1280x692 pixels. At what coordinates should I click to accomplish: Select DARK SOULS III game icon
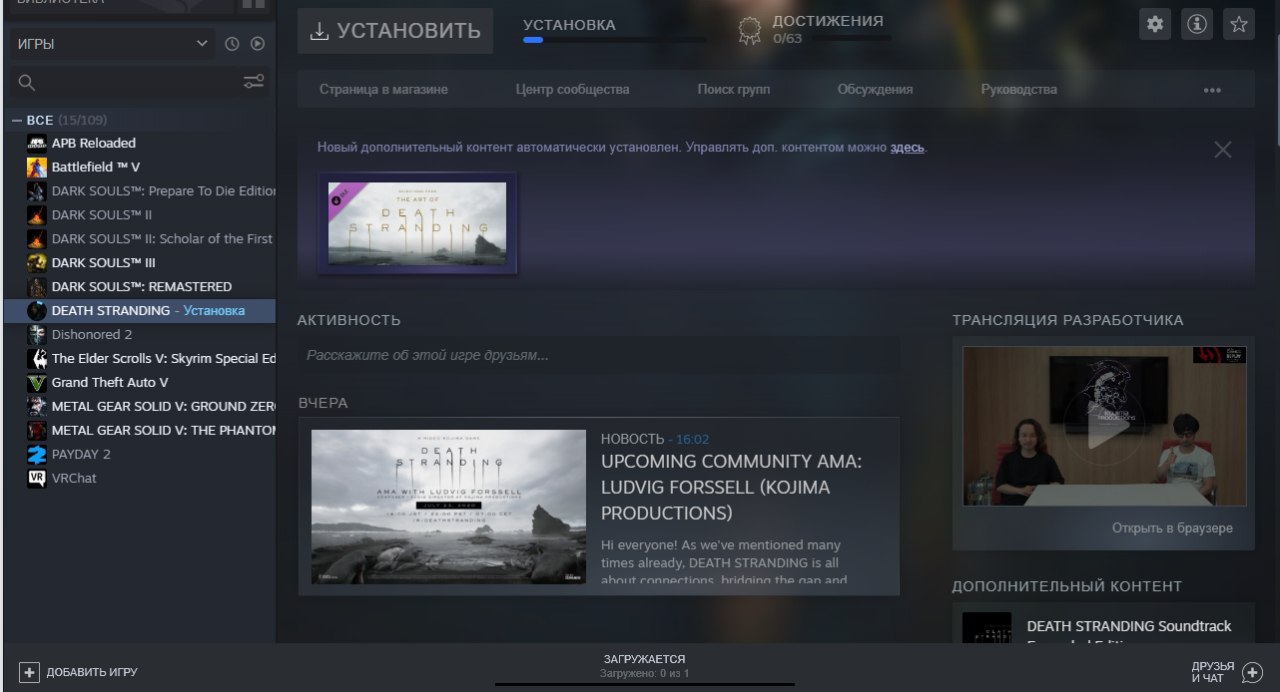[37, 263]
